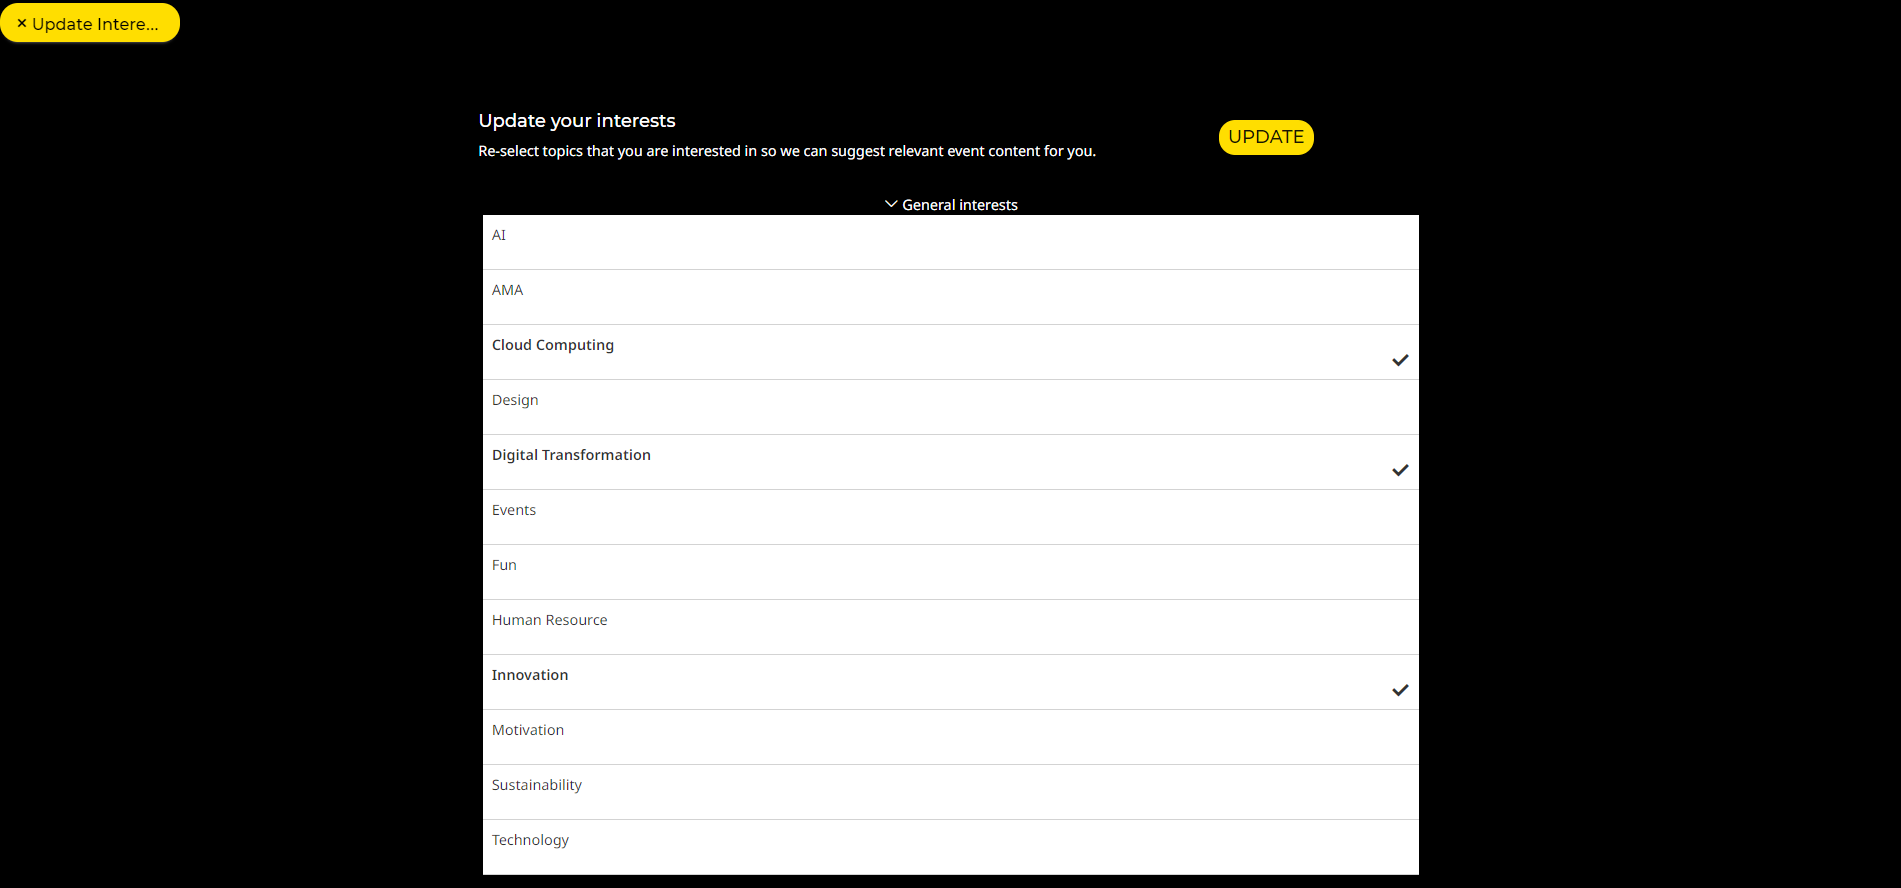The width and height of the screenshot is (1901, 888).
Task: Enable the Events interest topic
Action: [x=514, y=510]
